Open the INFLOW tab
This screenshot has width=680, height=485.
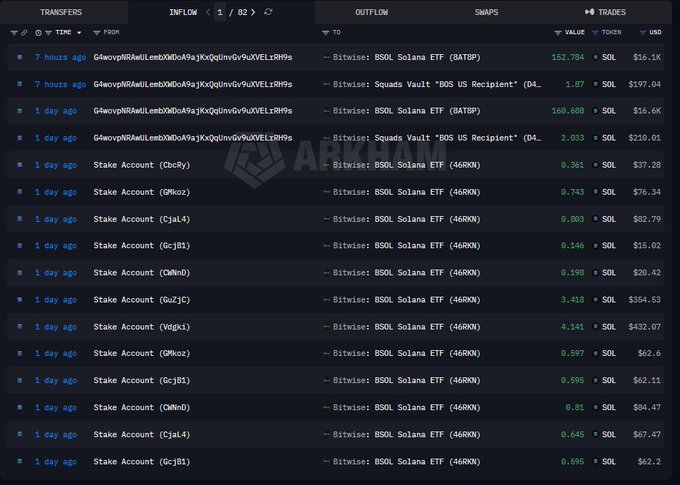tap(183, 12)
